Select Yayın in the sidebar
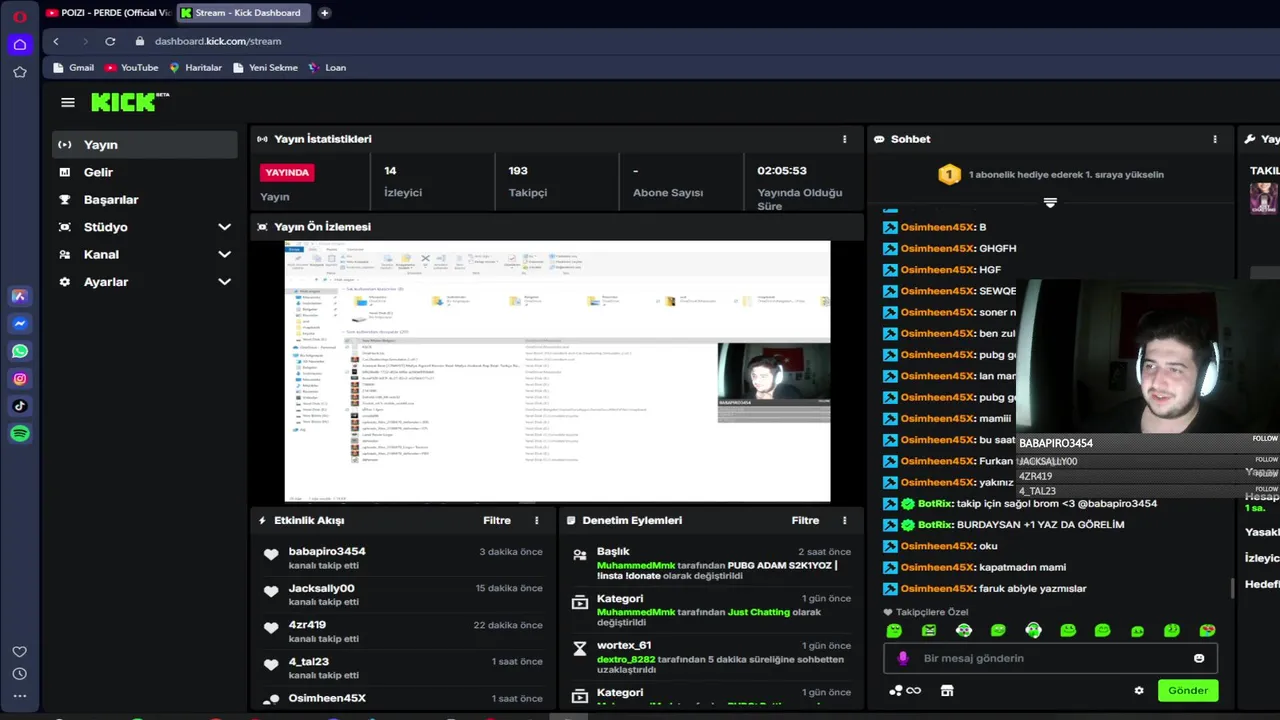Screen dimensions: 1280x720 pyautogui.click(x=145, y=145)
